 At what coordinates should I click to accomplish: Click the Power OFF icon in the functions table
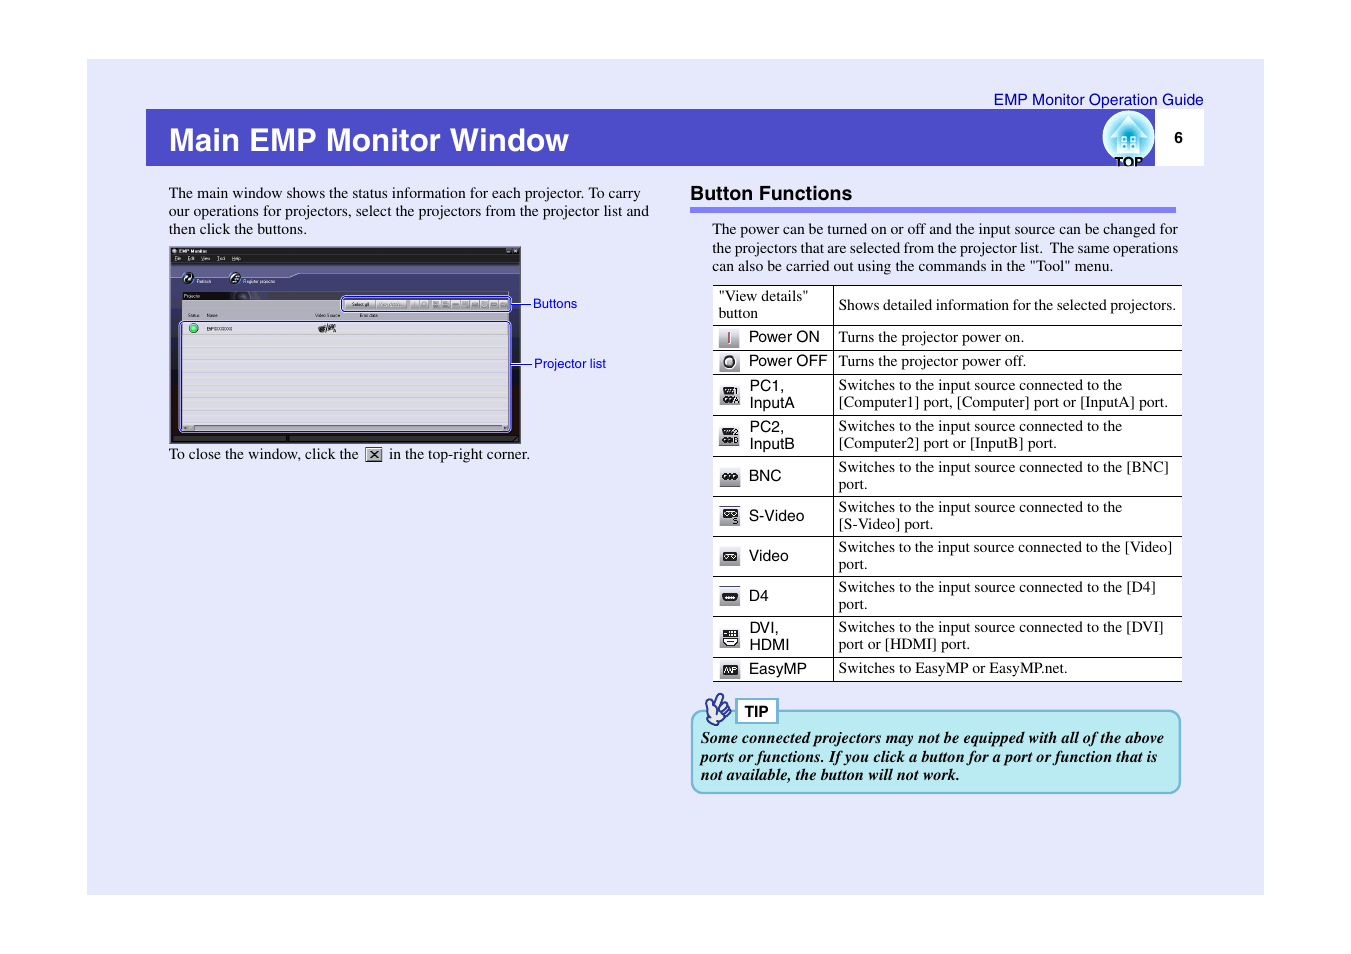tap(730, 362)
